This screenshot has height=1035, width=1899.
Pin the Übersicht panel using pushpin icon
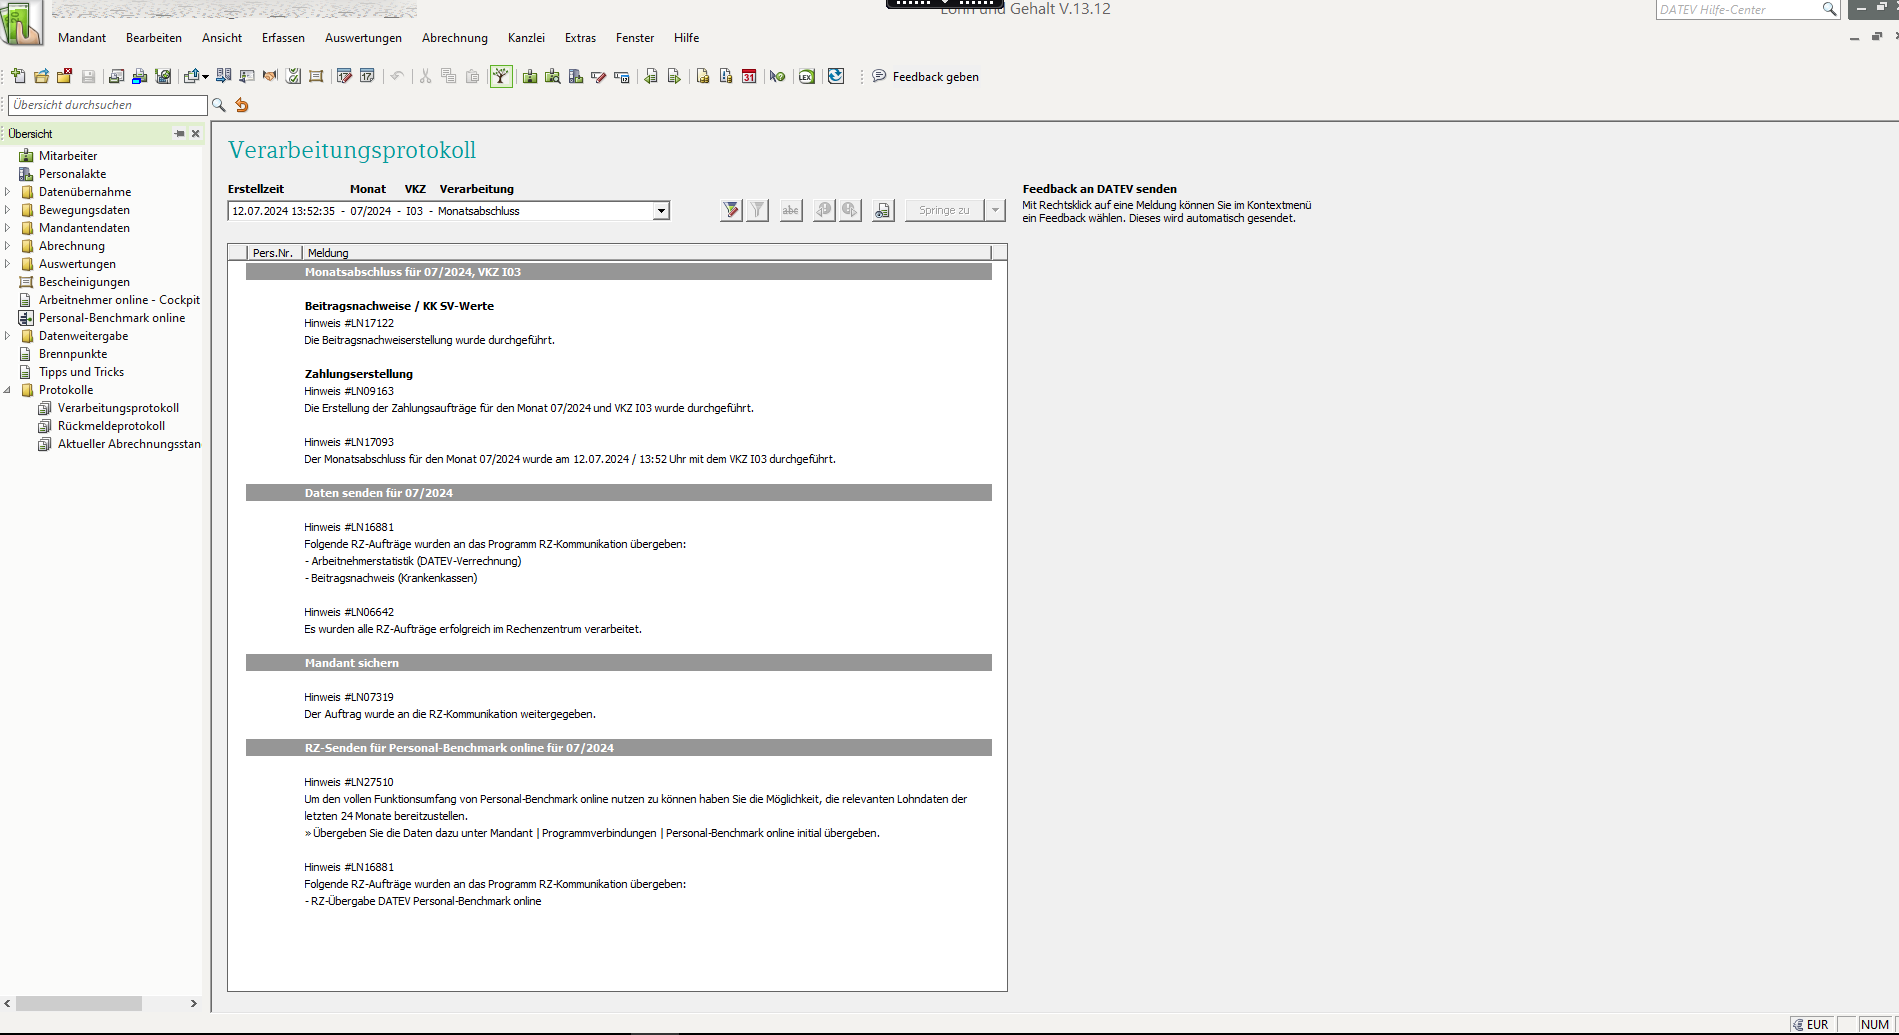click(x=179, y=134)
